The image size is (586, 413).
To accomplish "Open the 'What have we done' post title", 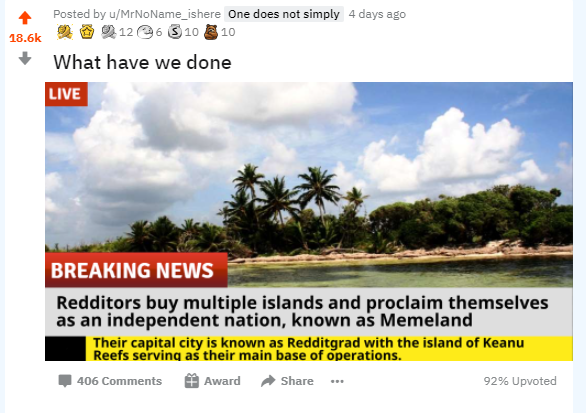I will [x=142, y=62].
